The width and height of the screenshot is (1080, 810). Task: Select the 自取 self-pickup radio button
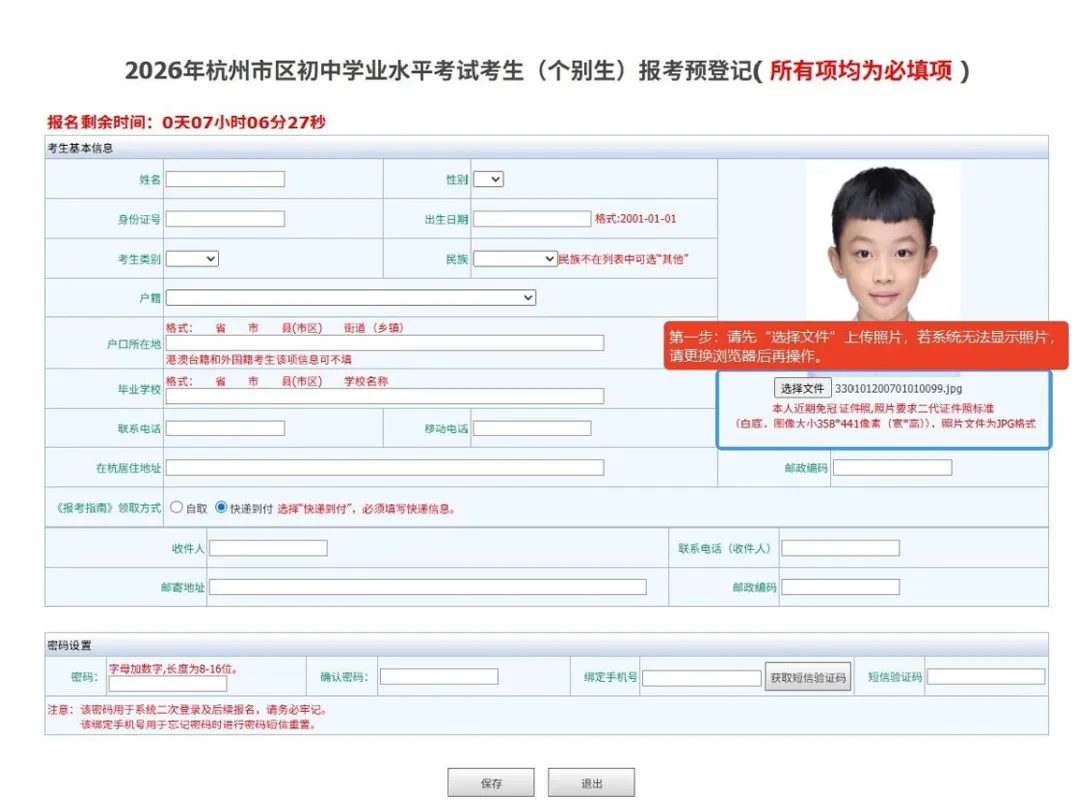176,507
